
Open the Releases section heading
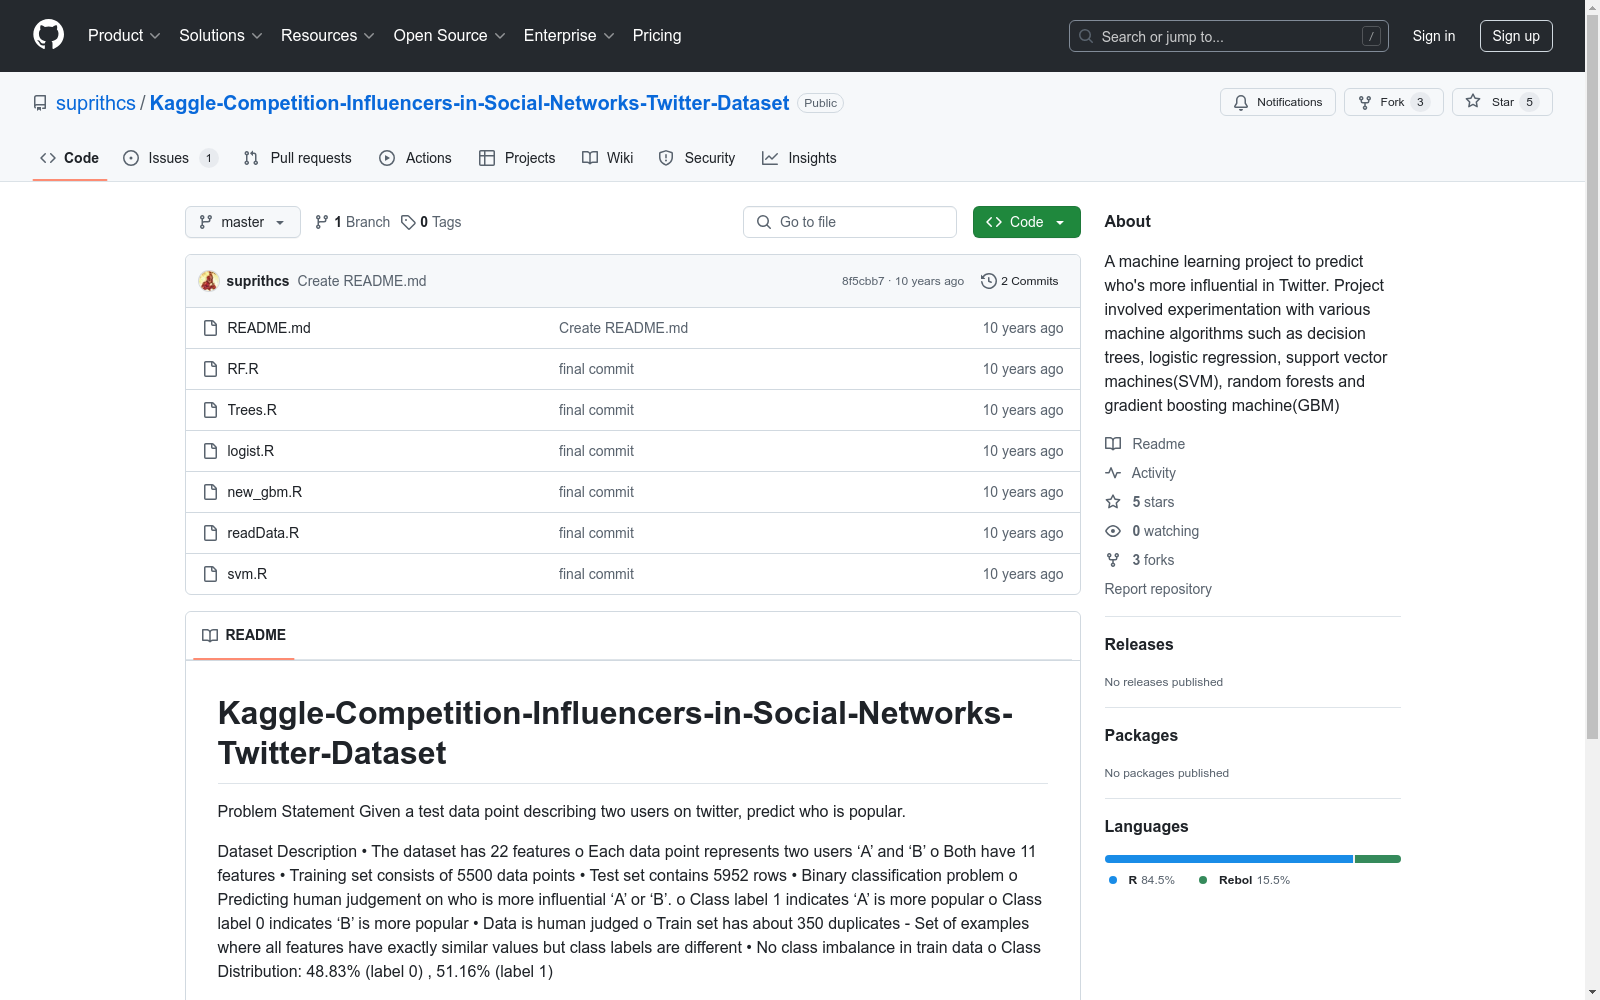coord(1139,645)
